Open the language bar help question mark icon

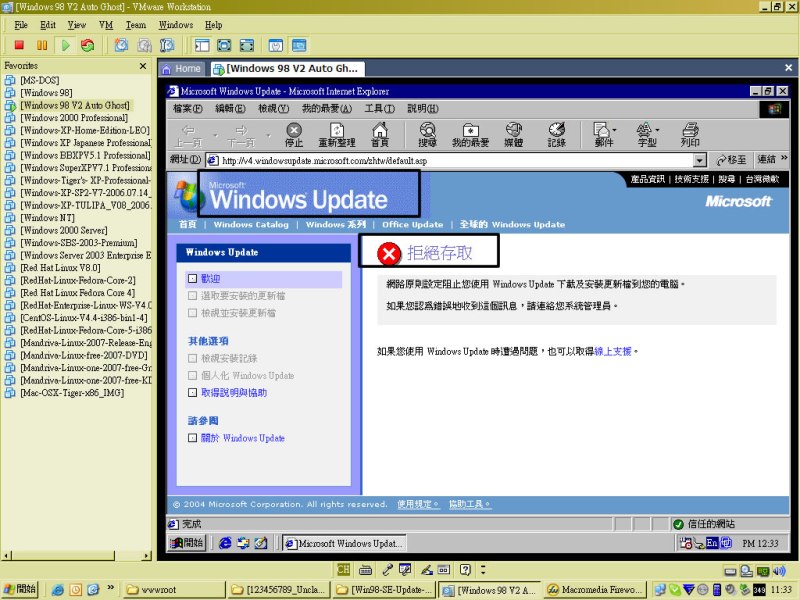coord(465,569)
